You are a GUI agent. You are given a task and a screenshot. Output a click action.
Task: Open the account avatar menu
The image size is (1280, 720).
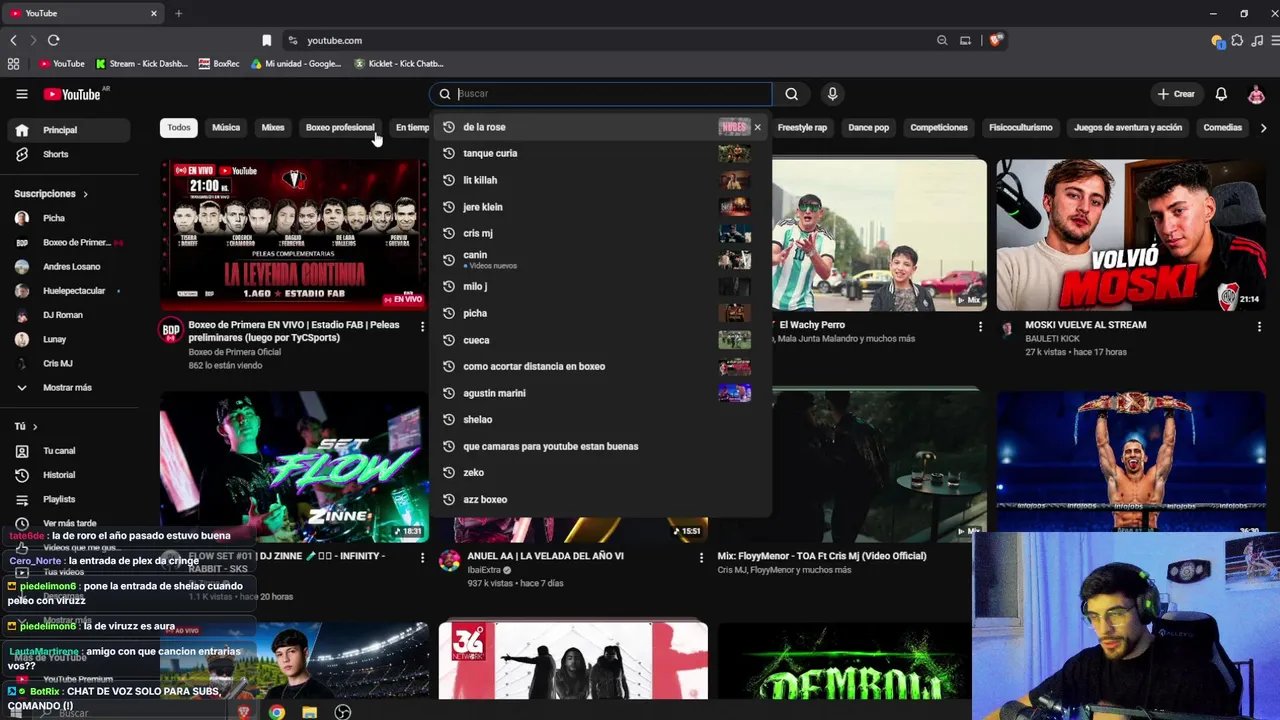[x=1256, y=94]
